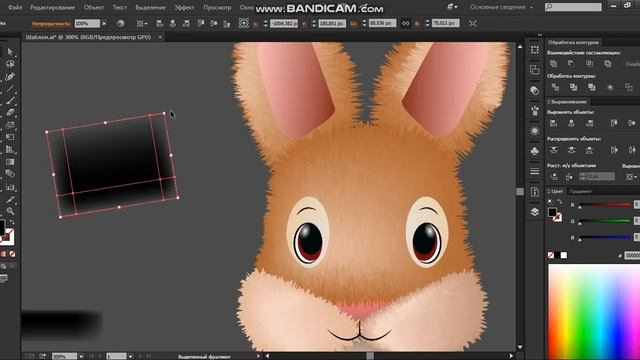Open the Align To dropdown in control bar
Screen dimensions: 640x360
142,24
